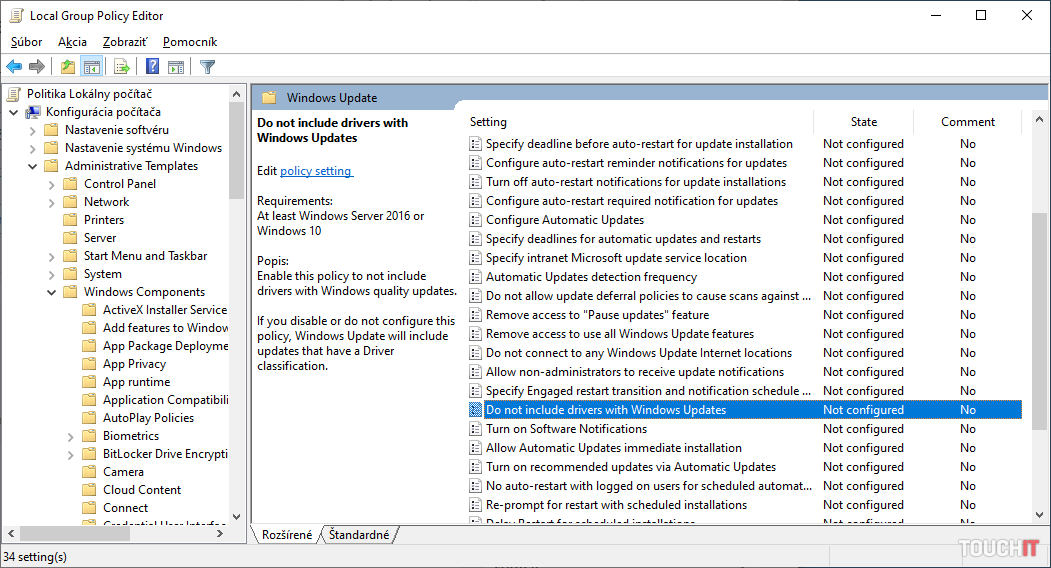Select the Configure Automatic Updates setting
This screenshot has width=1051, height=568.
coord(564,220)
